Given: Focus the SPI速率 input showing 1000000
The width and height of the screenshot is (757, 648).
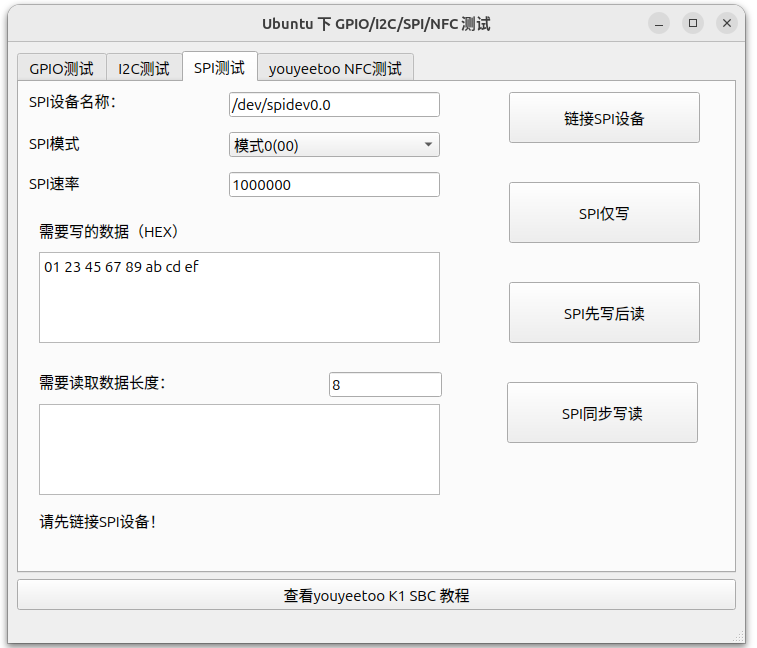Looking at the screenshot, I should pyautogui.click(x=334, y=185).
